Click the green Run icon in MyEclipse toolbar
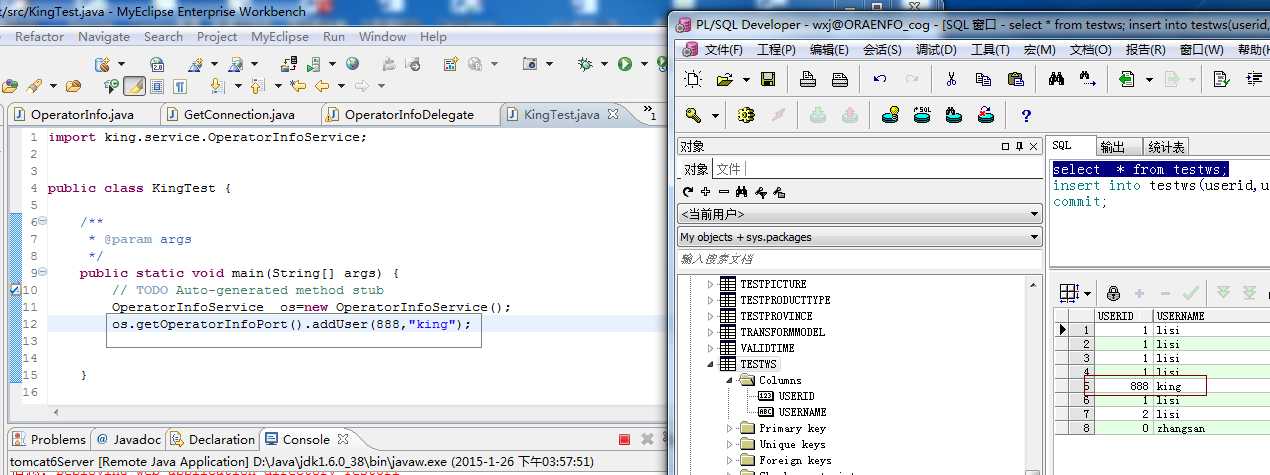 (625, 64)
